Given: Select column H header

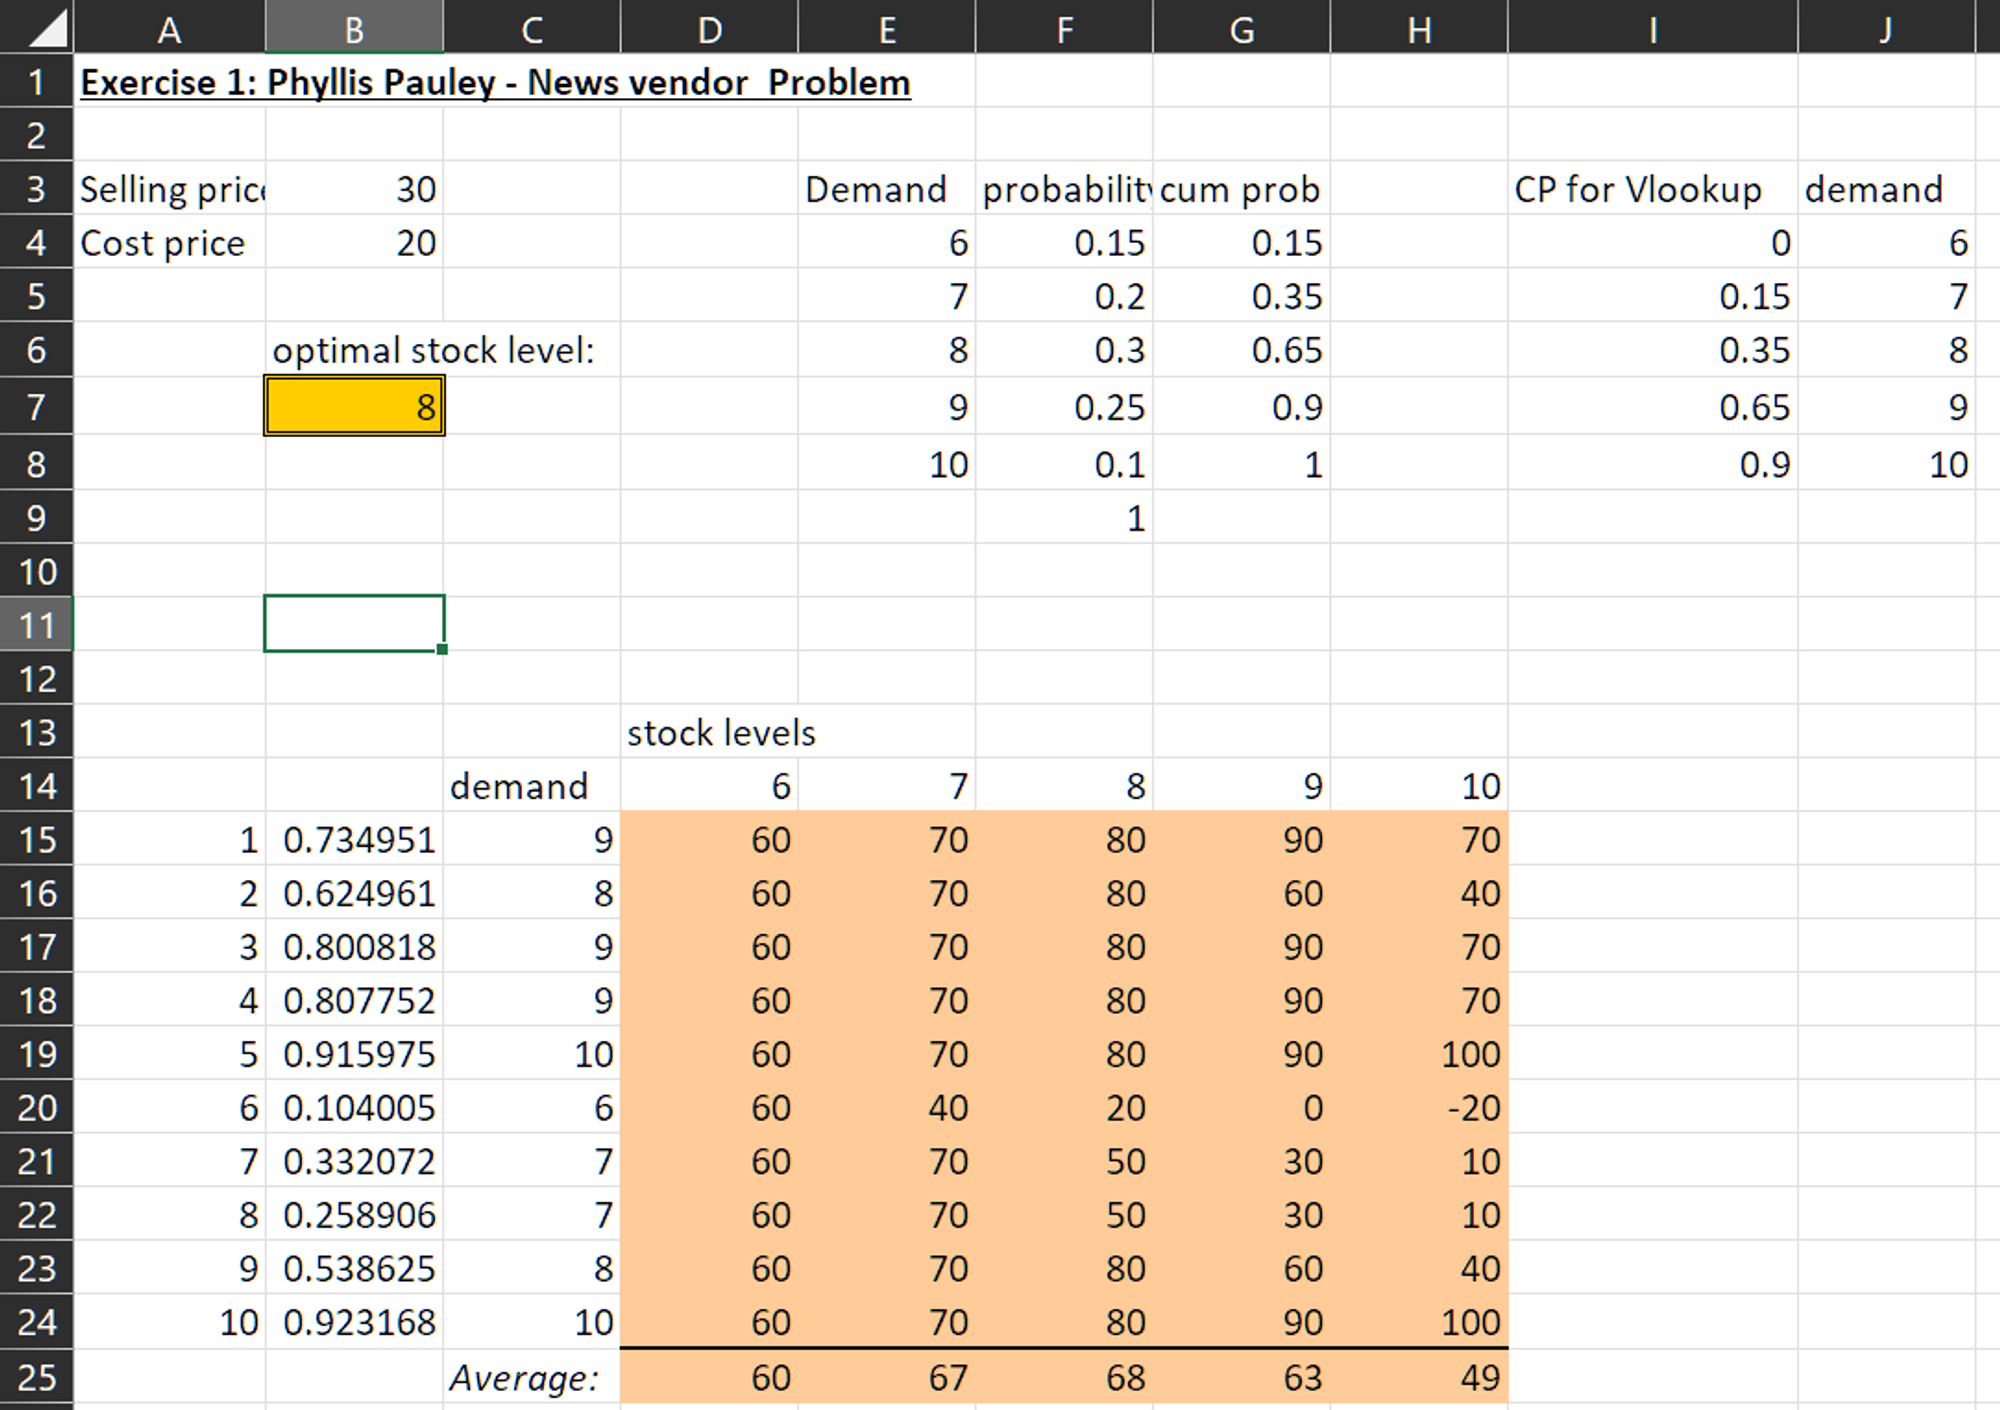Looking at the screenshot, I should (1419, 27).
